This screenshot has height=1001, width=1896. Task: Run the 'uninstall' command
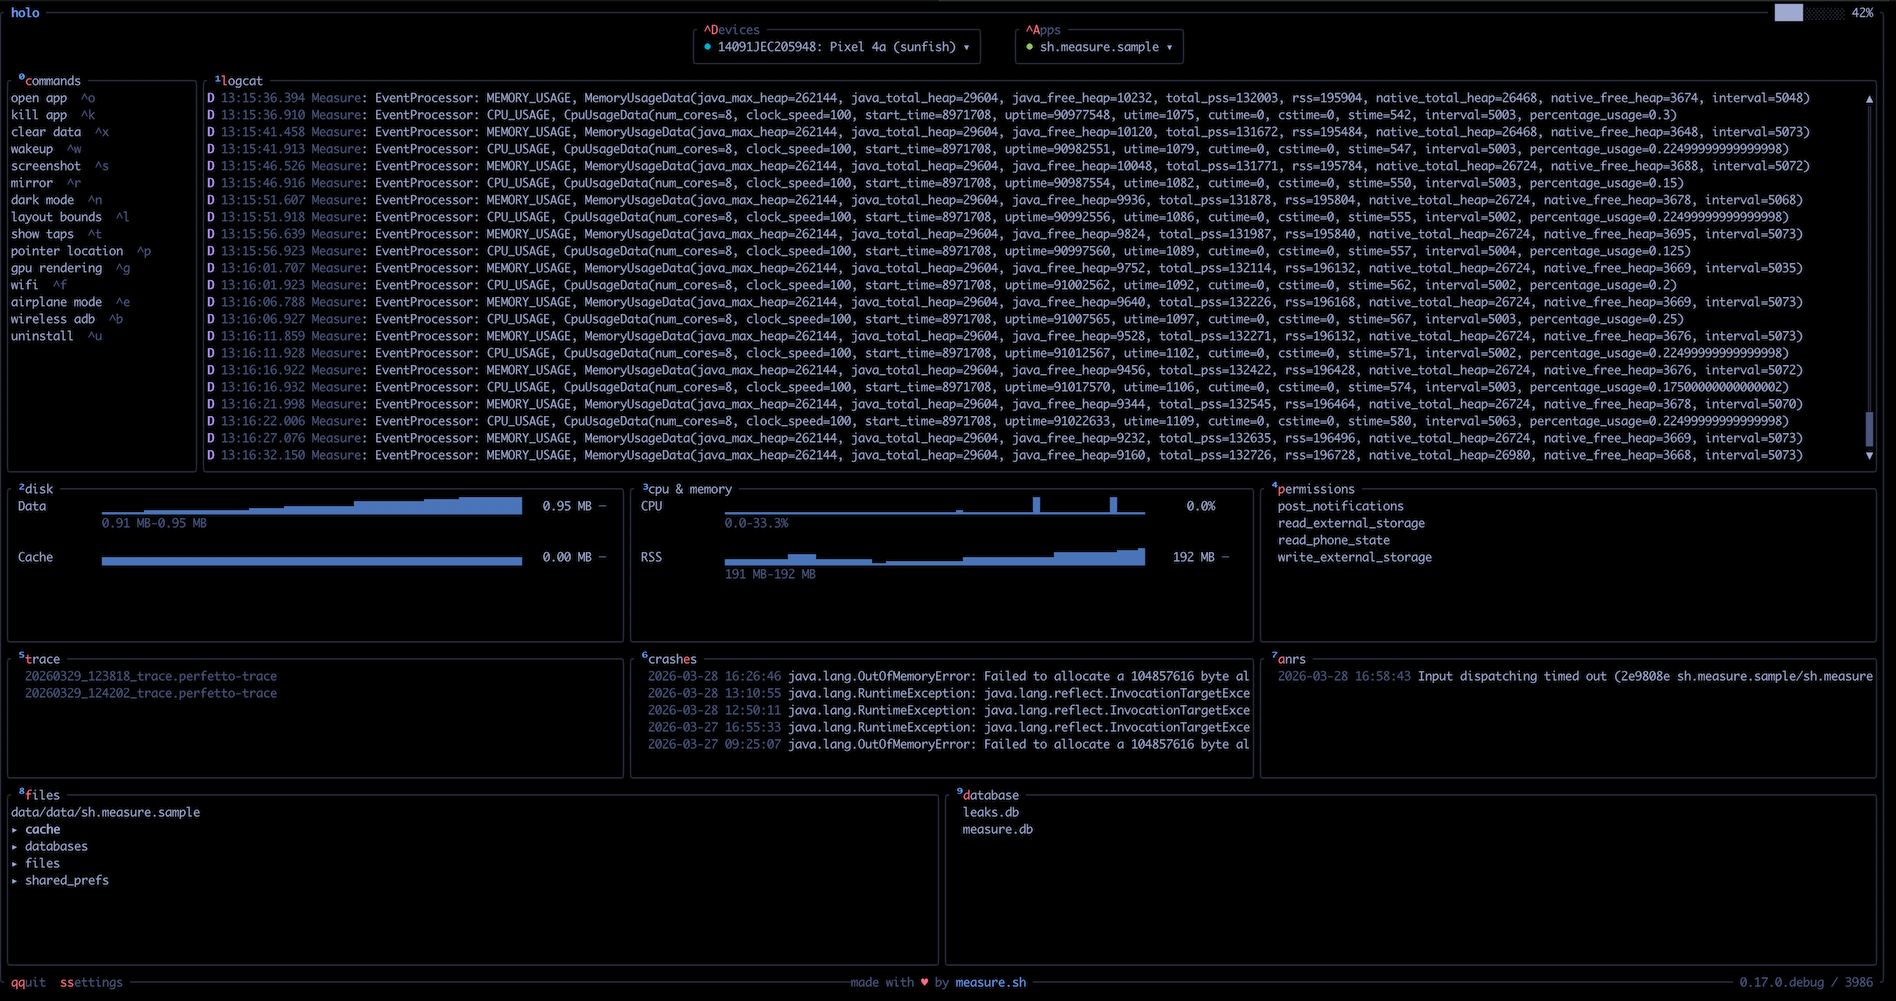pyautogui.click(x=56, y=336)
